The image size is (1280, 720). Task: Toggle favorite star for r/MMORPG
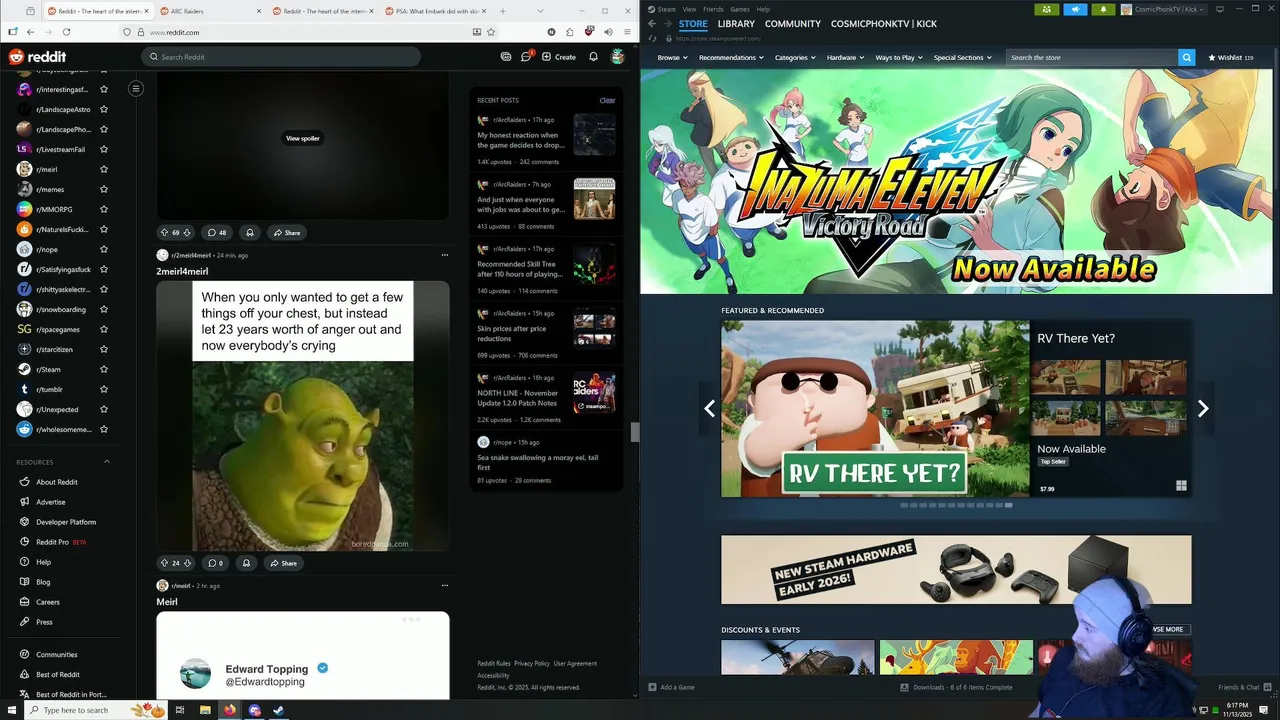pyautogui.click(x=104, y=209)
